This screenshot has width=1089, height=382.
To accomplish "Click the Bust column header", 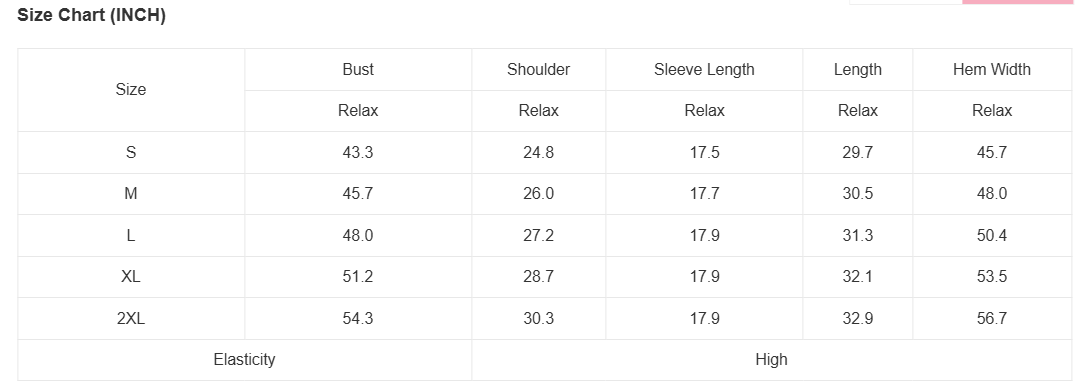I will pyautogui.click(x=358, y=69).
